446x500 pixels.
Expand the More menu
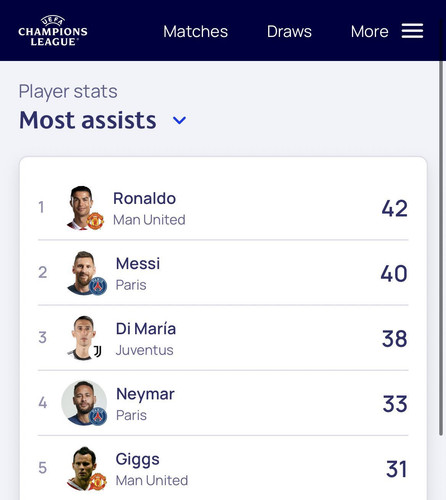point(369,32)
